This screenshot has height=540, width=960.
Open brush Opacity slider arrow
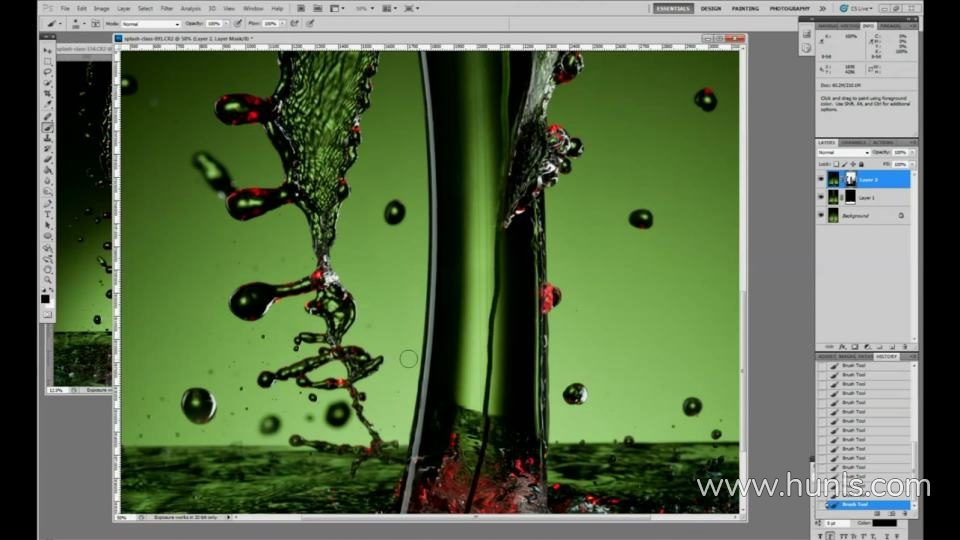[x=226, y=23]
